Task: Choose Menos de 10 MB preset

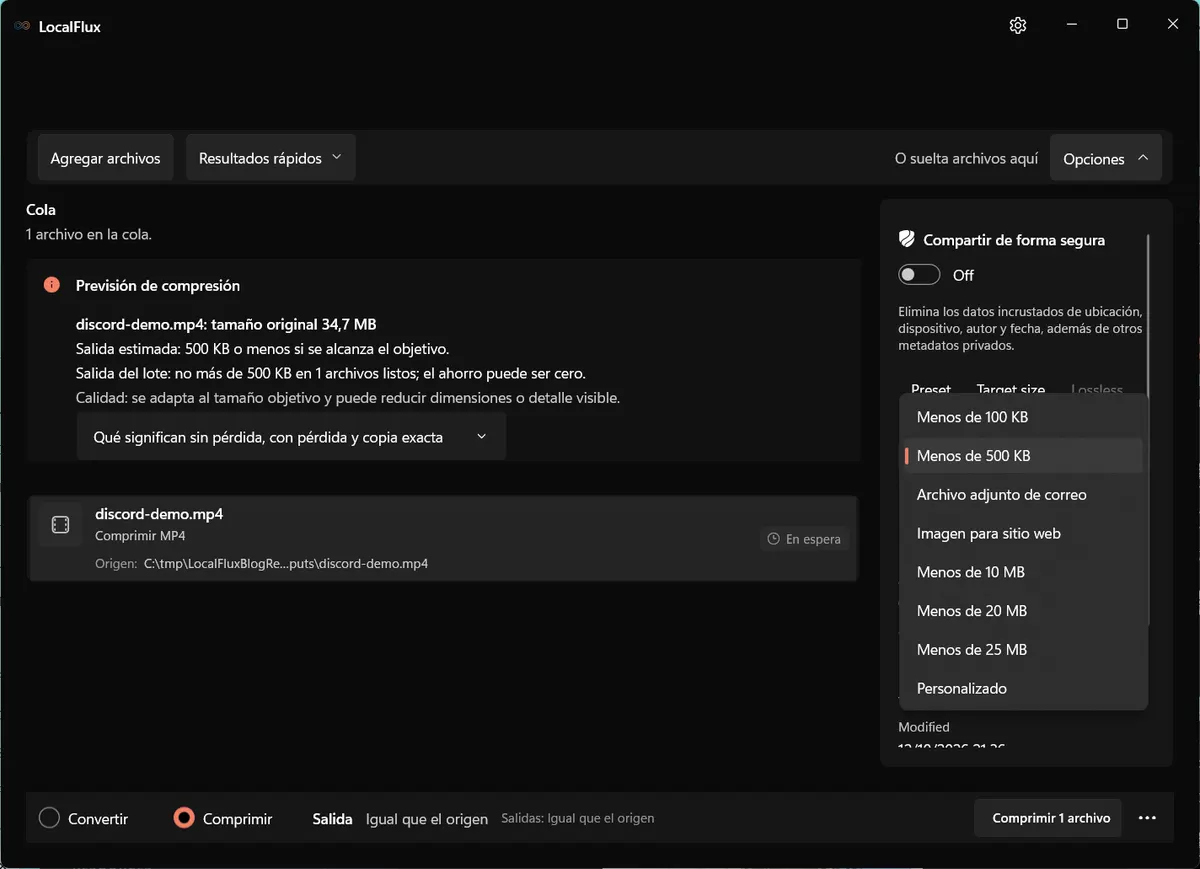Action: tap(1023, 572)
